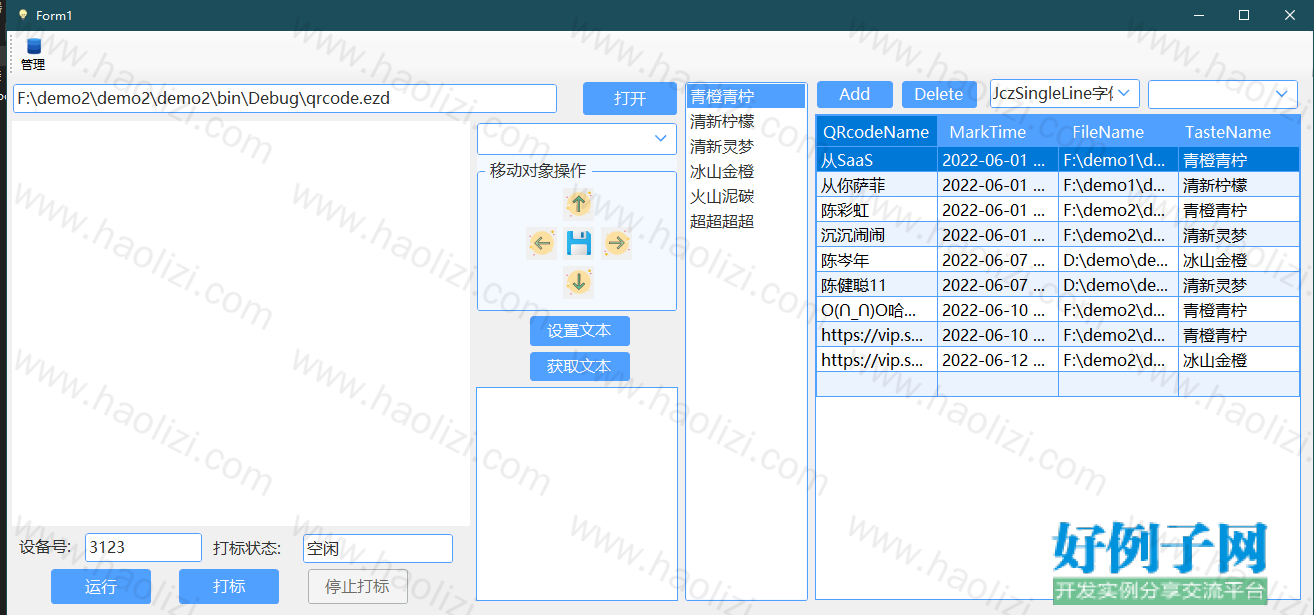Screen dimensions: 1314x615
Task: Click the Add button
Action: coord(854,94)
